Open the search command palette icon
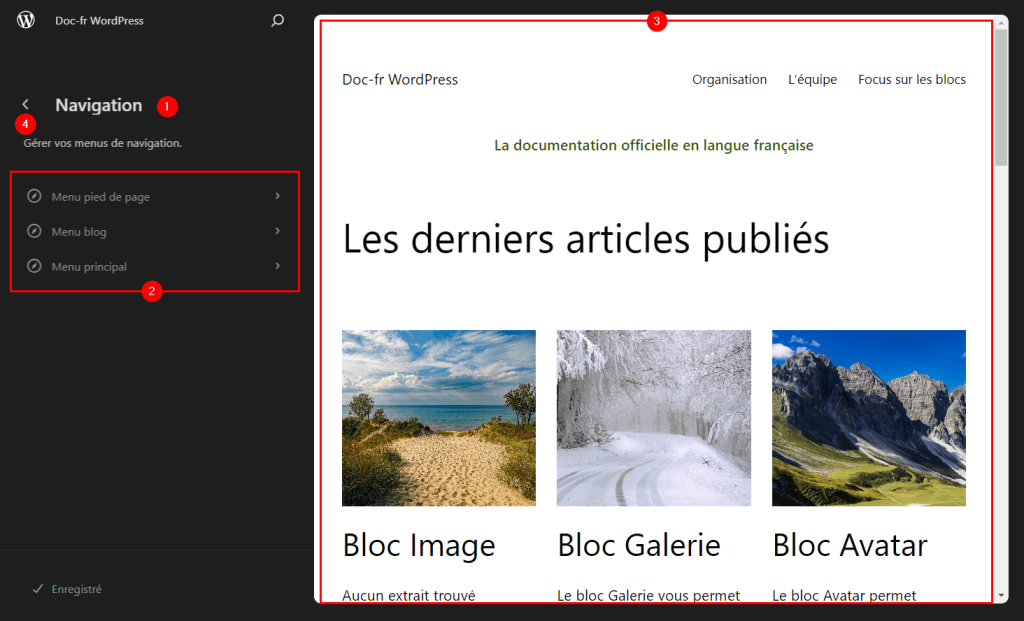1024x621 pixels. (278, 20)
